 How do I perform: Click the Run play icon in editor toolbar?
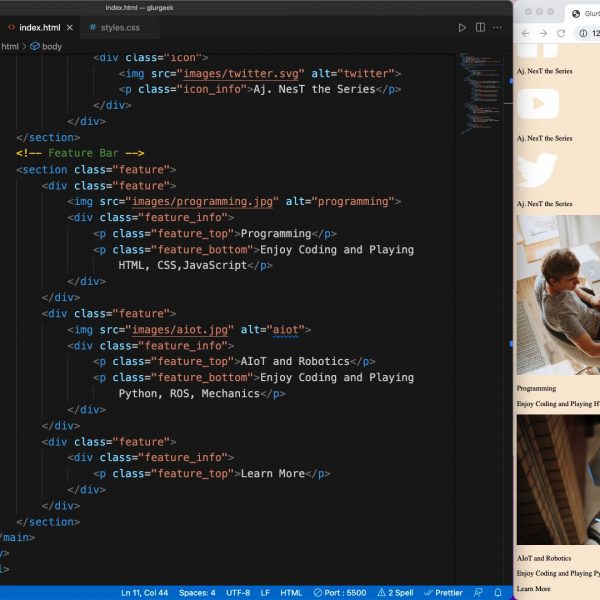click(x=462, y=28)
